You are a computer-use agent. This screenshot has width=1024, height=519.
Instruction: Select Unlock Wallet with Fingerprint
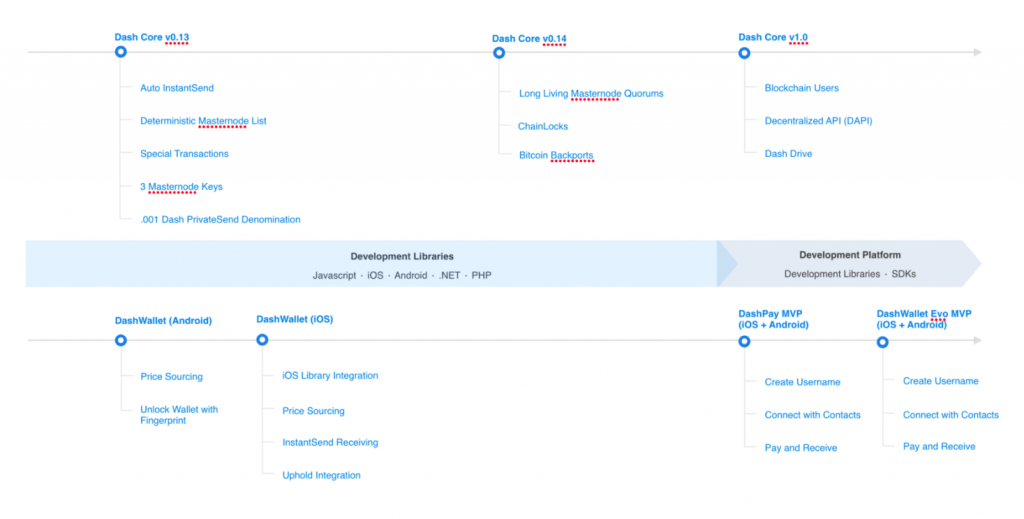(x=179, y=415)
